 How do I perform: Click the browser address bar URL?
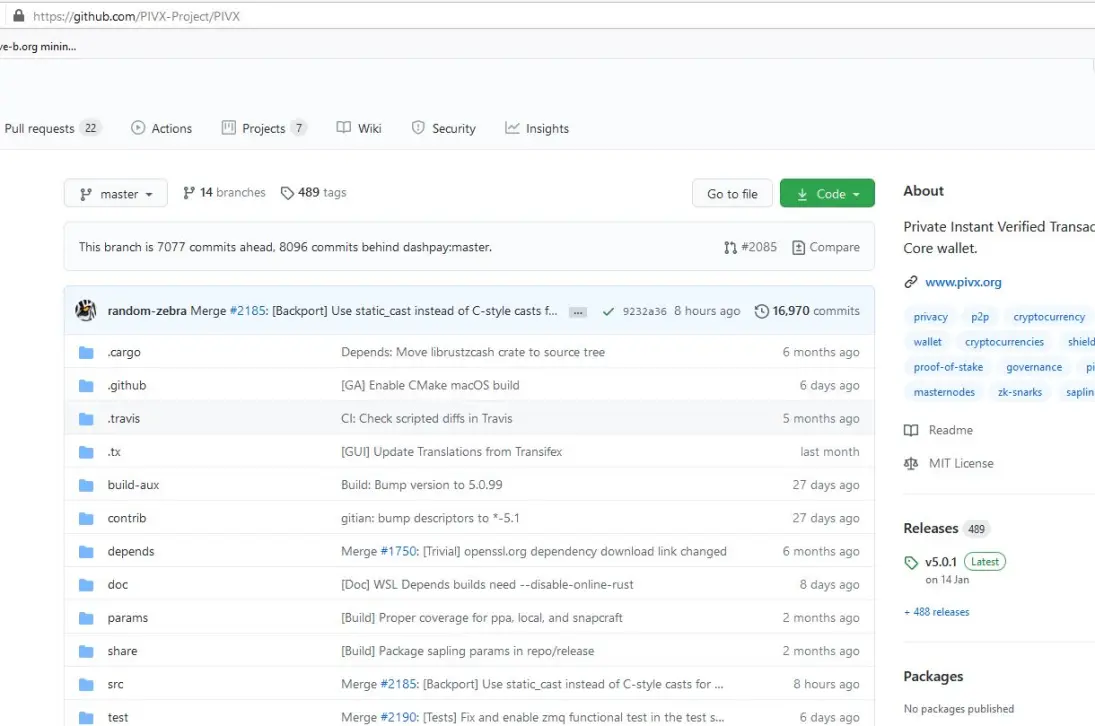click(136, 16)
